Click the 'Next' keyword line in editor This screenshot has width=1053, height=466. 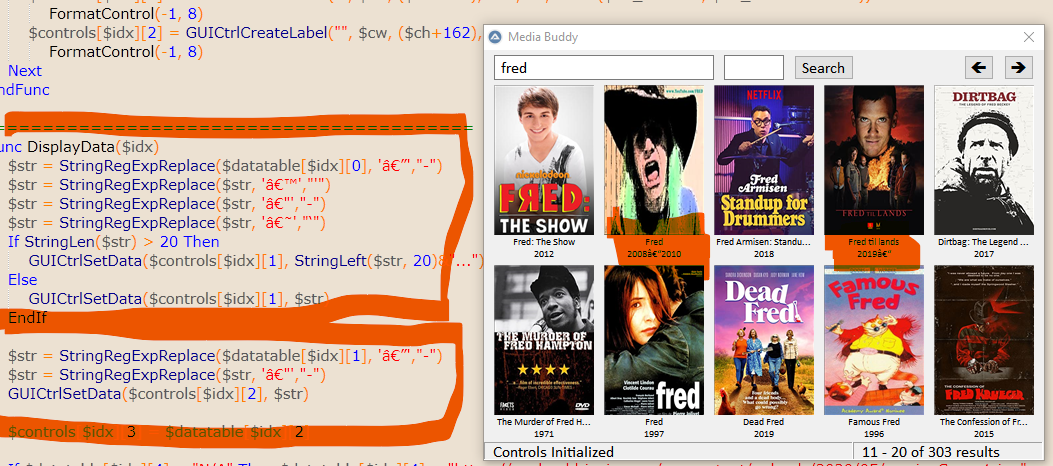click(x=25, y=71)
